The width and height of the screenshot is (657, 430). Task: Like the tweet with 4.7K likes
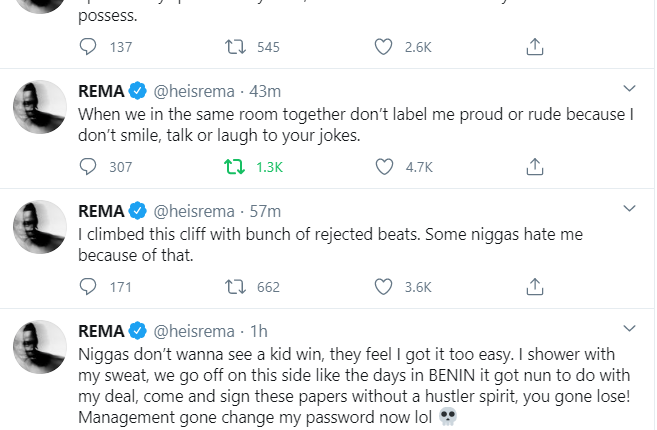click(383, 167)
